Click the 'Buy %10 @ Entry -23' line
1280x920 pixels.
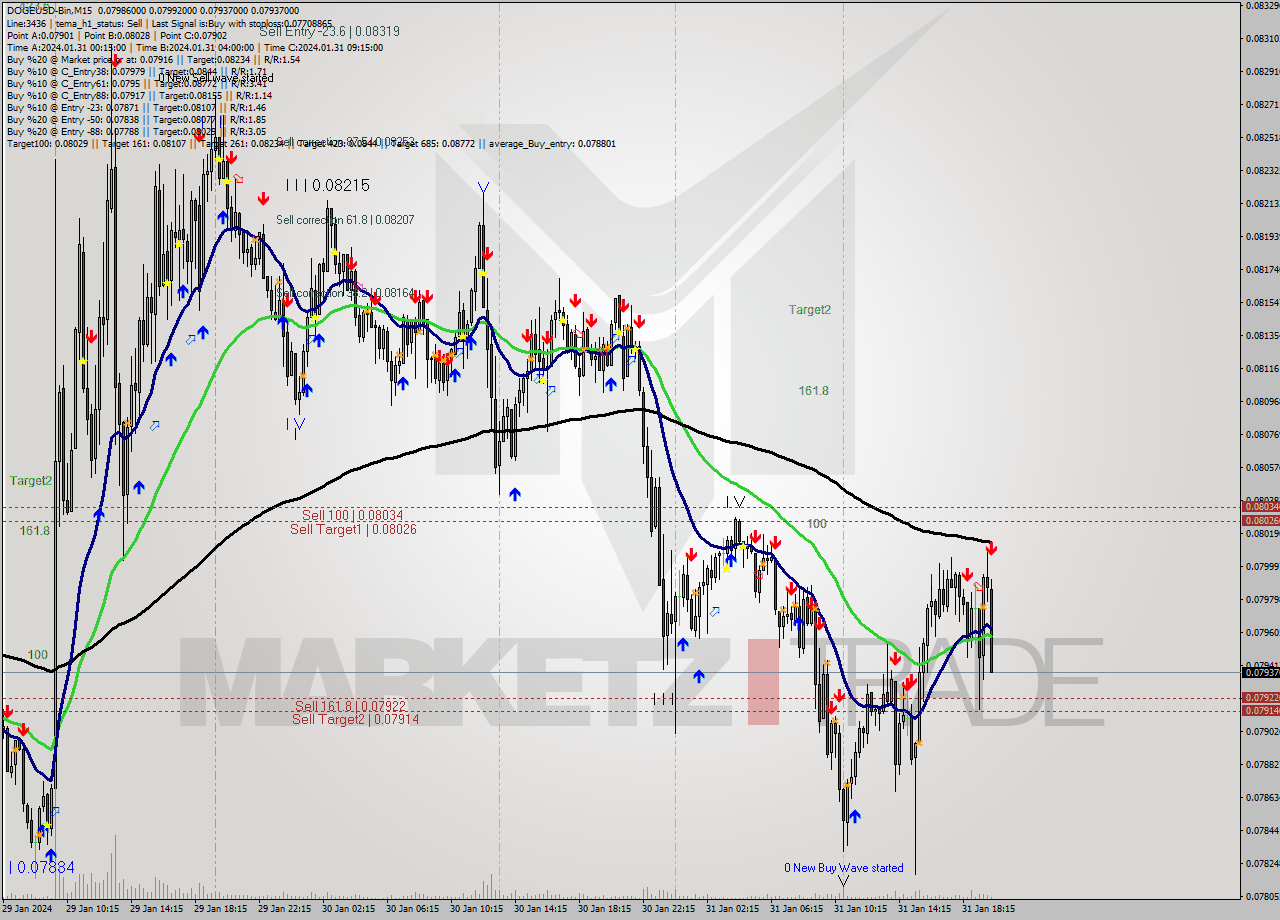(136, 107)
